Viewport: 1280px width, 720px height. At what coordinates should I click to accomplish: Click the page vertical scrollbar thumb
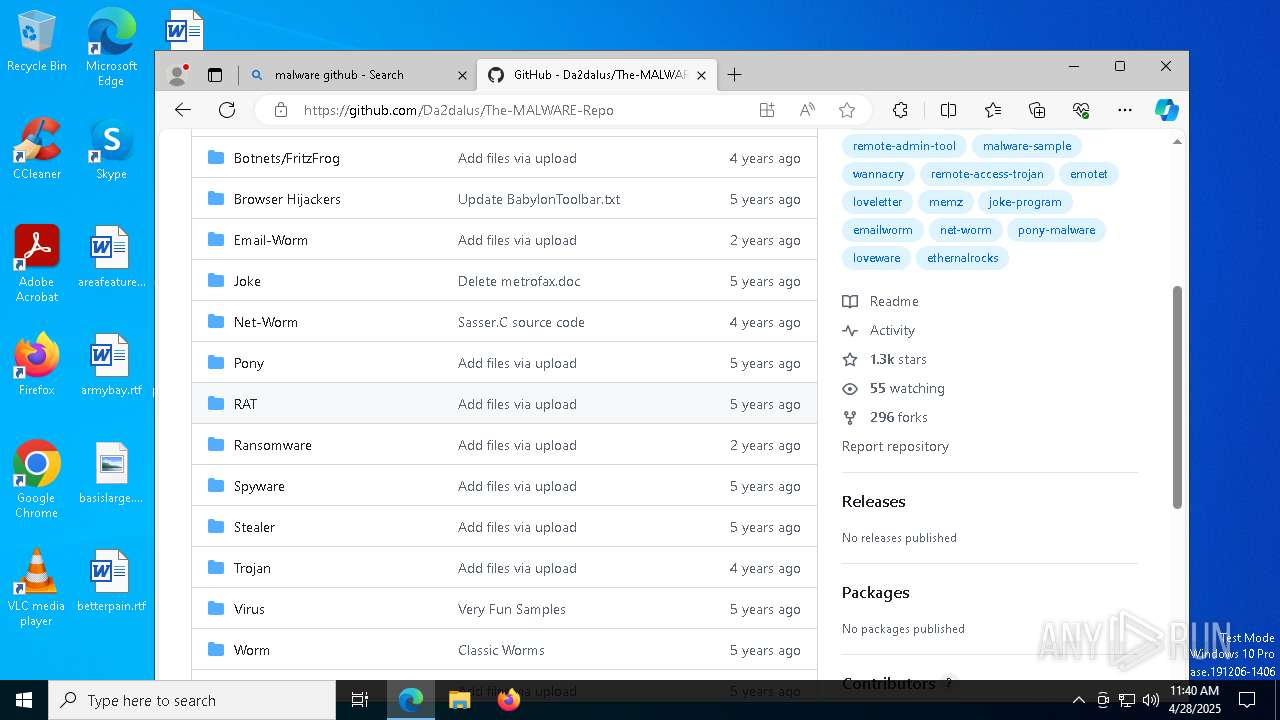(1177, 397)
